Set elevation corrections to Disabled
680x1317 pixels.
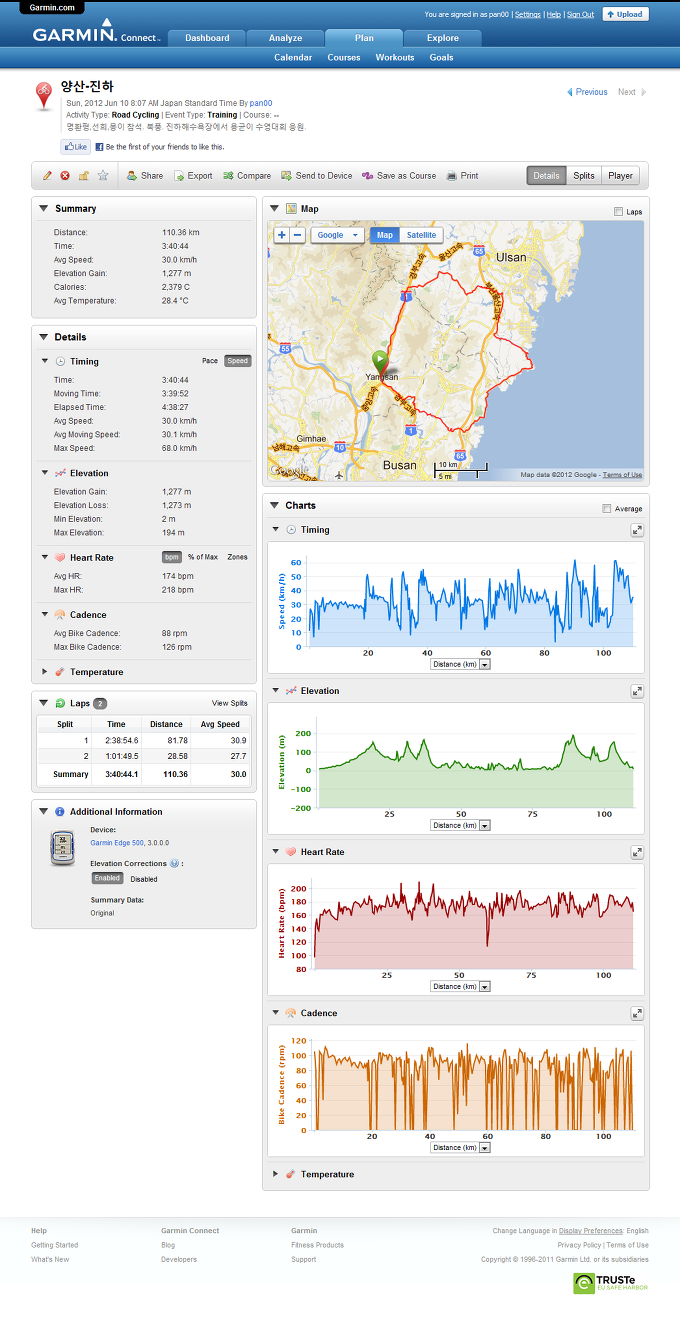(144, 879)
